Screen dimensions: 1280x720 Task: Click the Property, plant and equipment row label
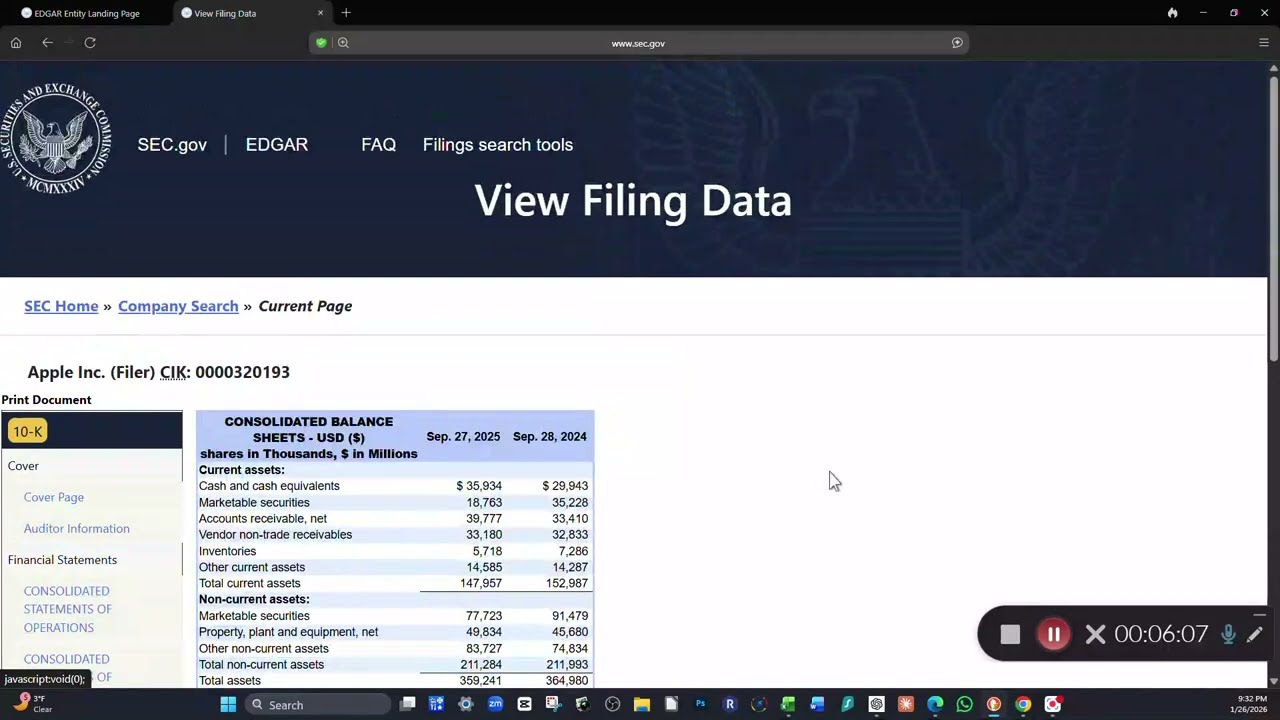(288, 632)
